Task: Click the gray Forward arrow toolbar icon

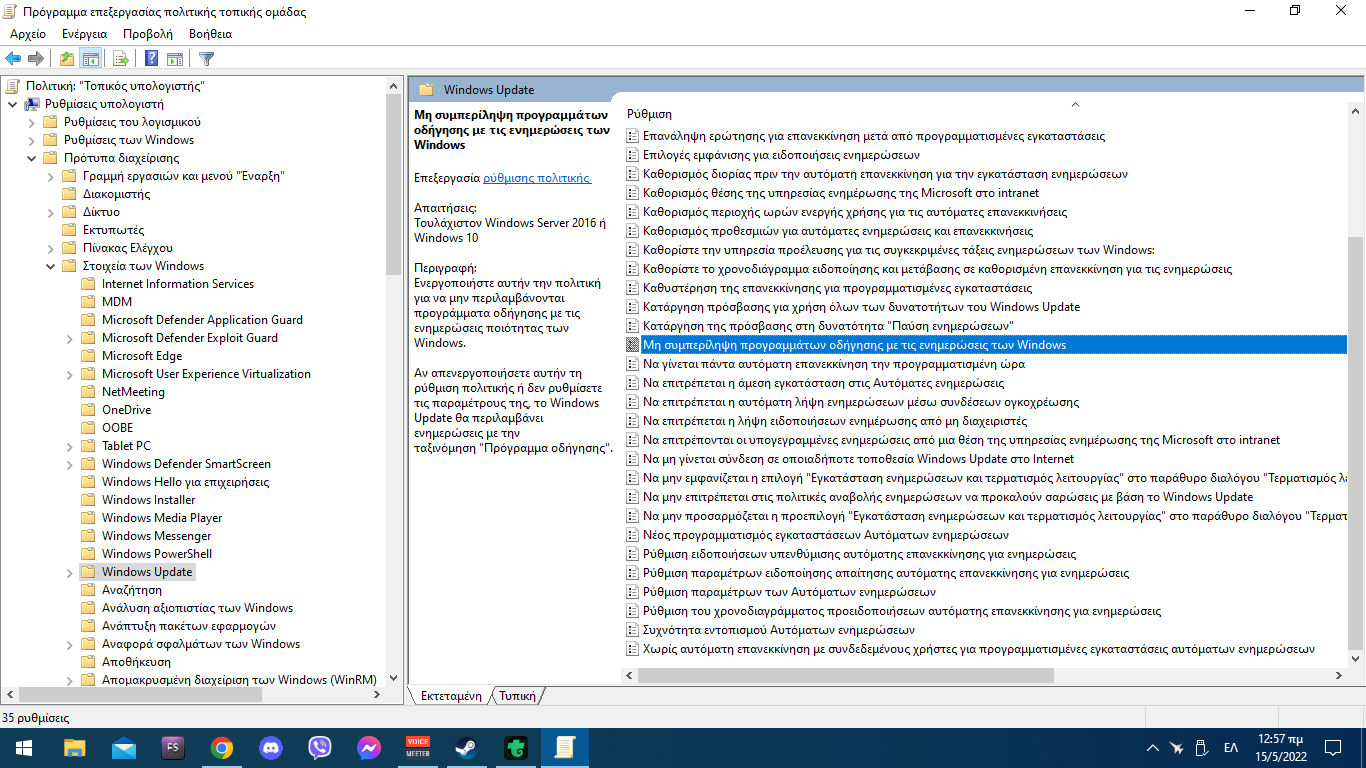Action: (36, 58)
